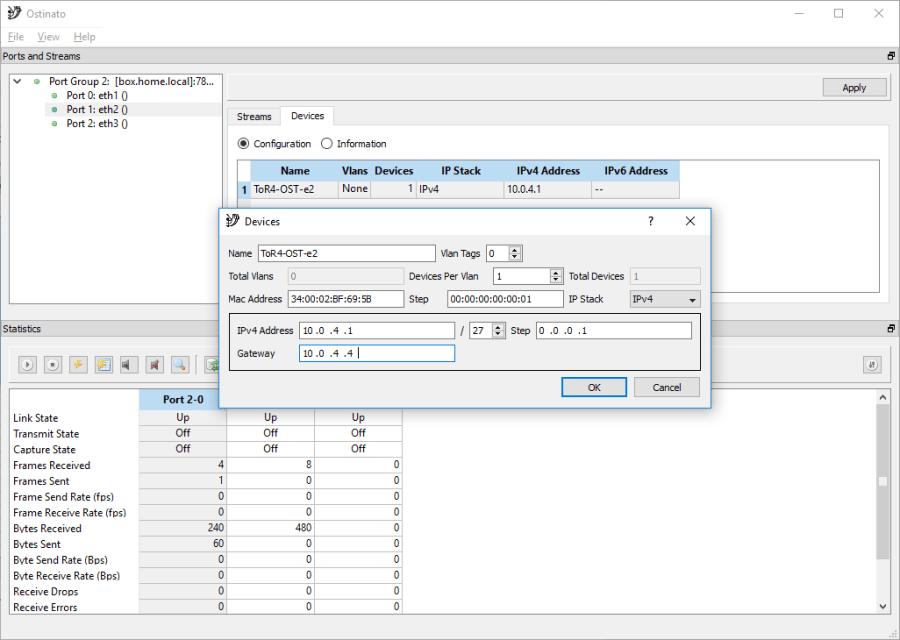Float the Statistics dock panel
900x640 pixels.
pyautogui.click(x=891, y=328)
